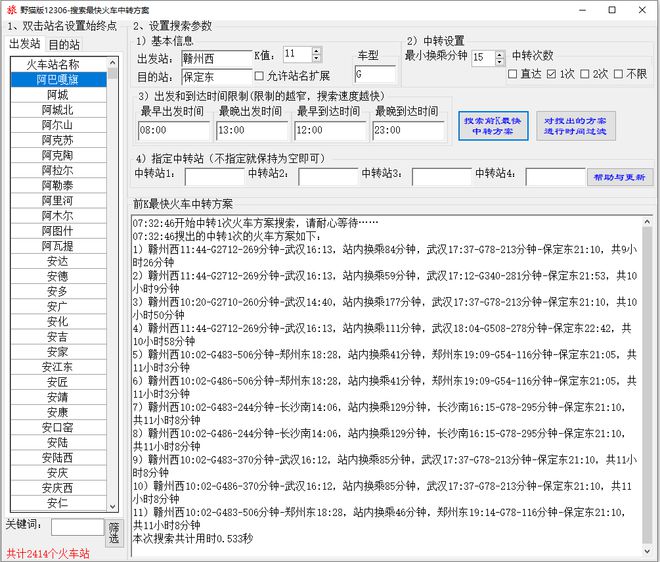
Task: Decrease 最小换乘分钟 with down arrow
Action: coord(500,61)
